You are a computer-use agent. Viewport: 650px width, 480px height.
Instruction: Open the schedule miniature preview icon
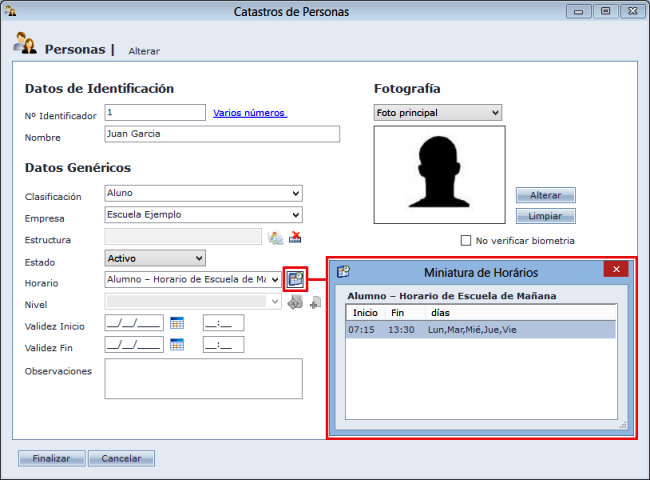pos(295,279)
